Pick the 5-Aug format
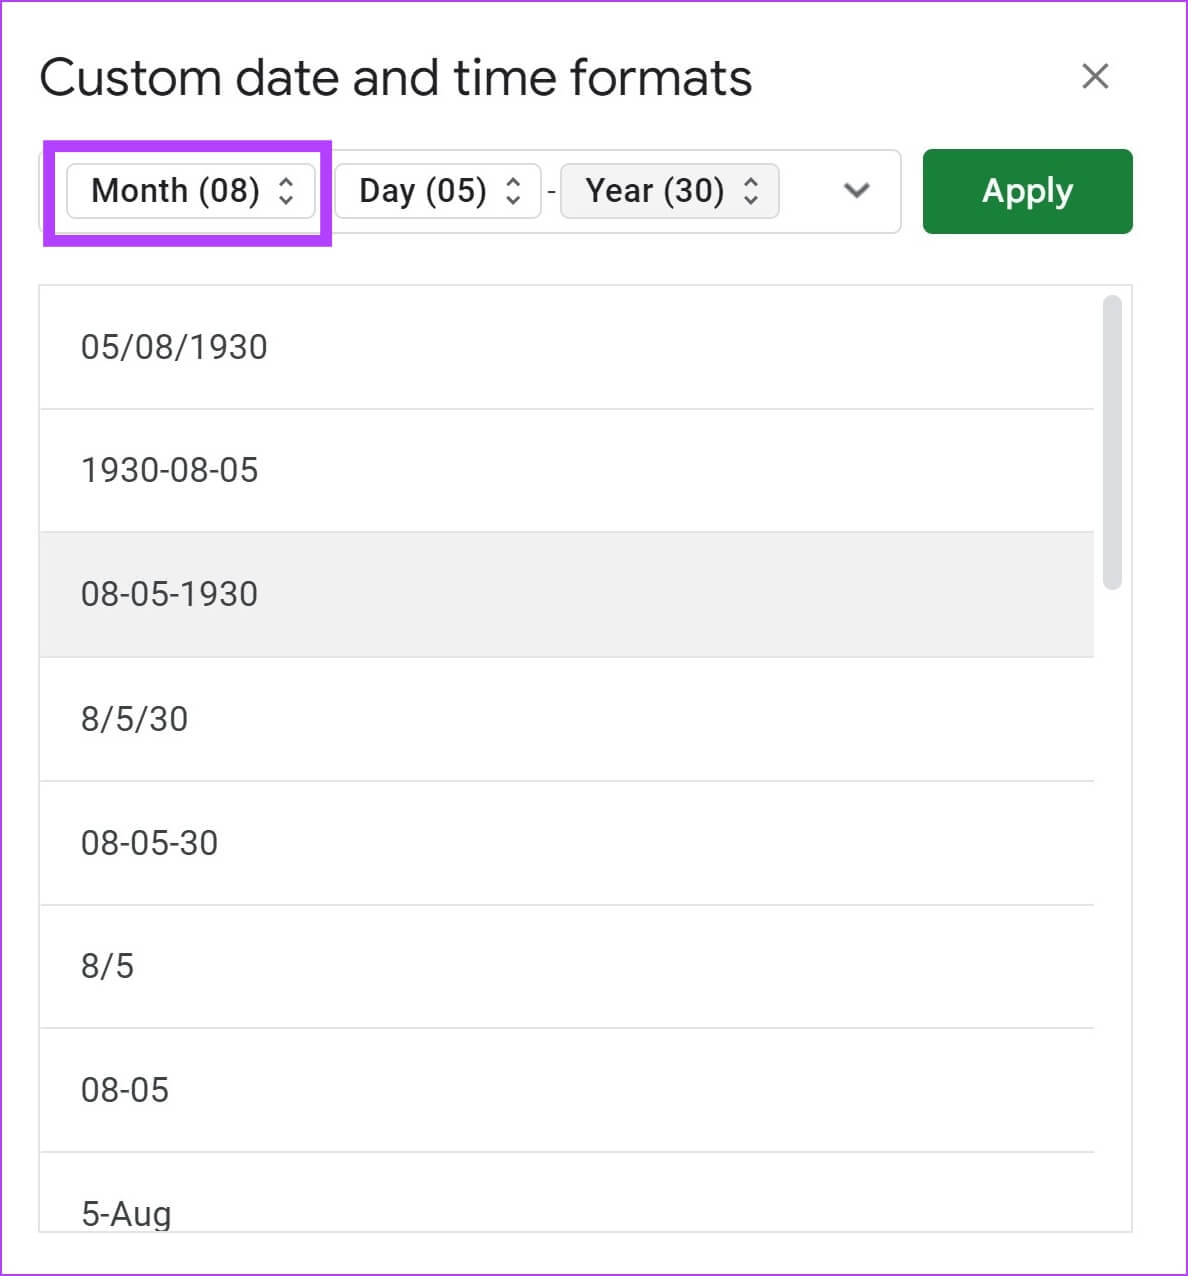 126,1213
